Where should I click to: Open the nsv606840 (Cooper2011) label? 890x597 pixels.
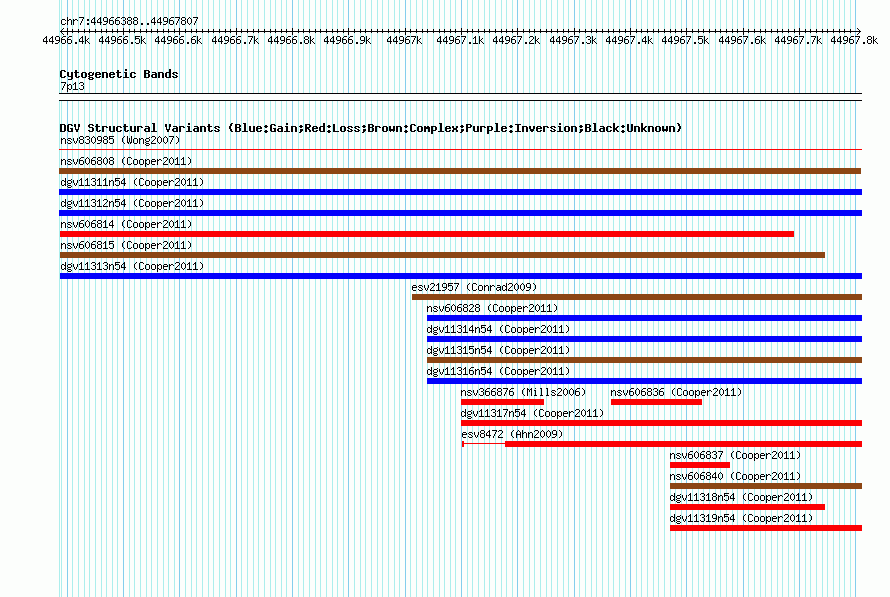point(735,476)
